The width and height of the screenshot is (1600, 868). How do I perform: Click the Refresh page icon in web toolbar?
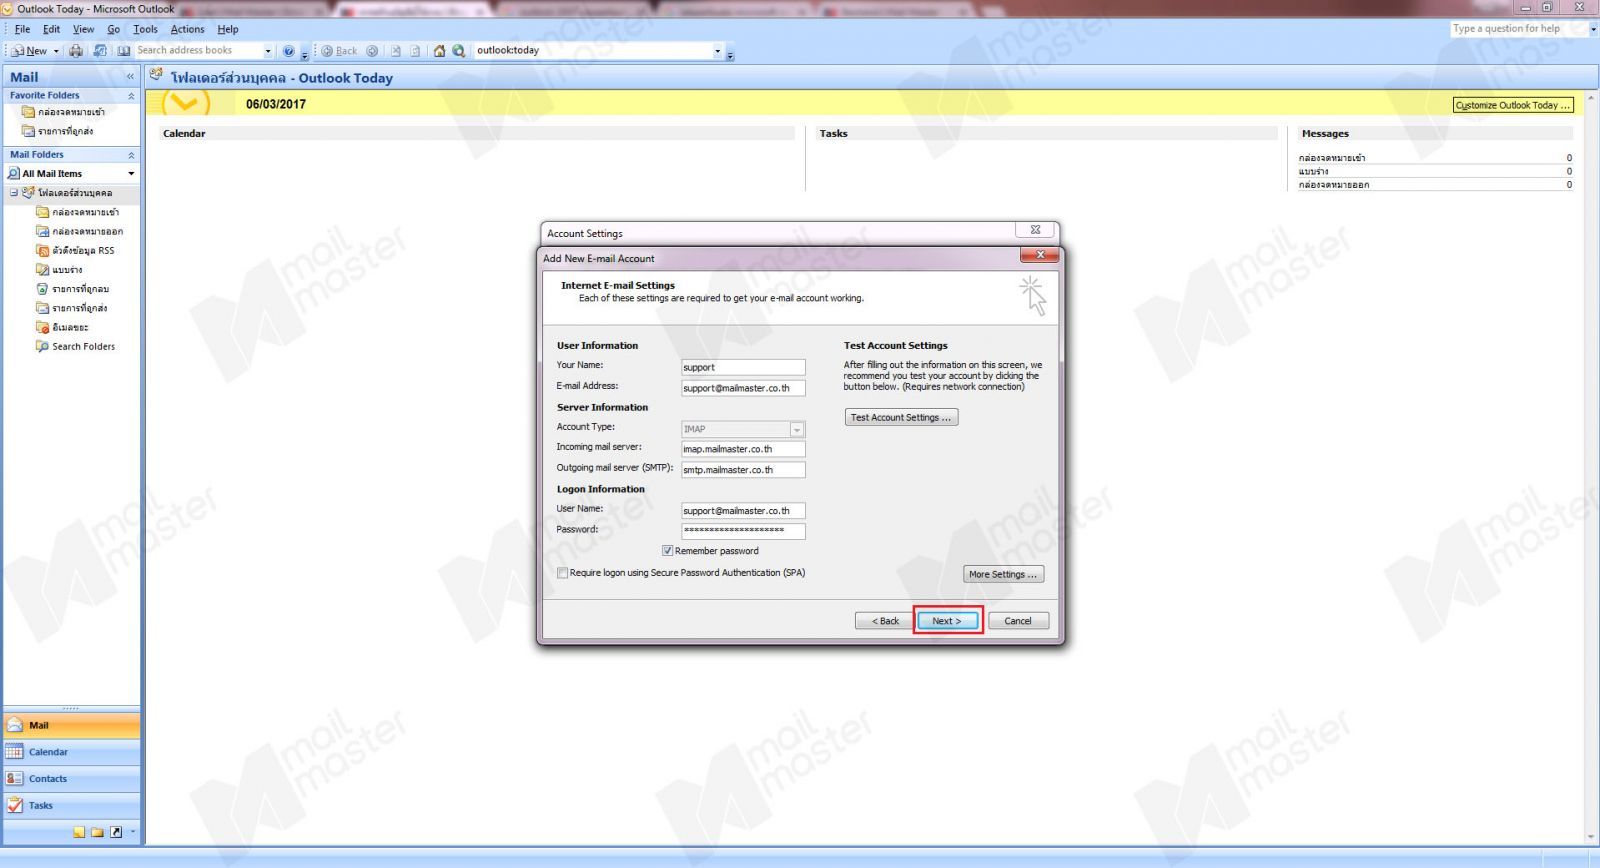415,51
